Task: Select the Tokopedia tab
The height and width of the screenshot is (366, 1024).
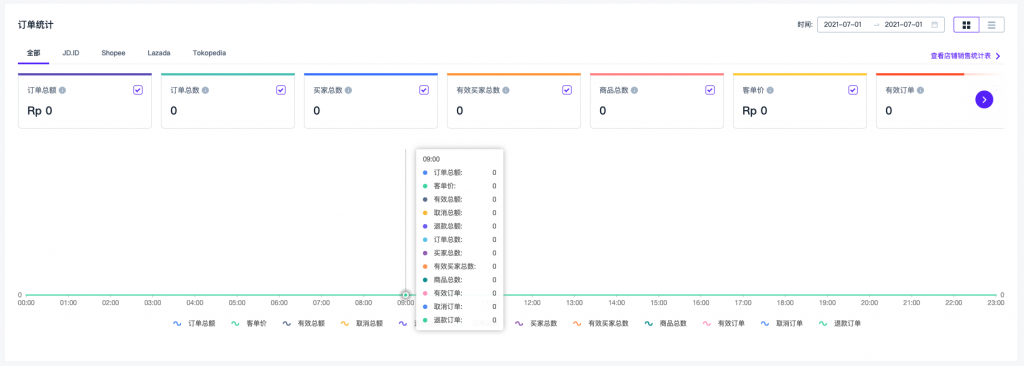Action: [x=209, y=53]
